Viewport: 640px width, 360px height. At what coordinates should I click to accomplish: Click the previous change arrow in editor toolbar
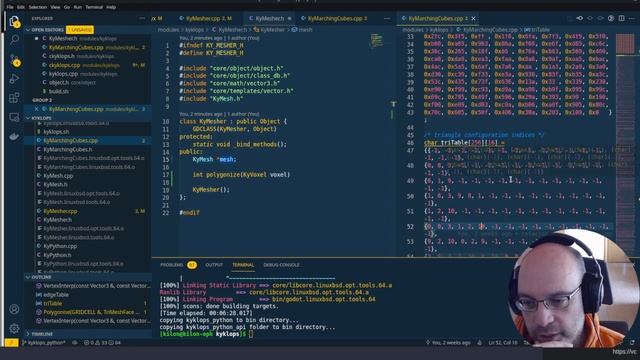click(x=590, y=18)
